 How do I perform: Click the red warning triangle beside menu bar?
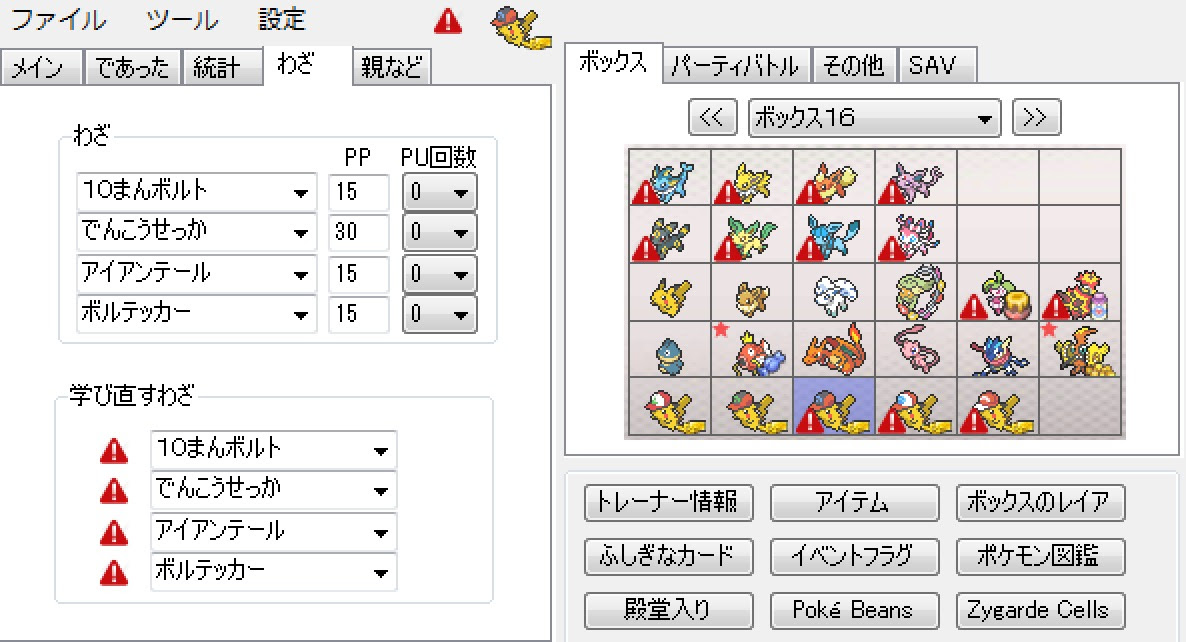pos(448,21)
